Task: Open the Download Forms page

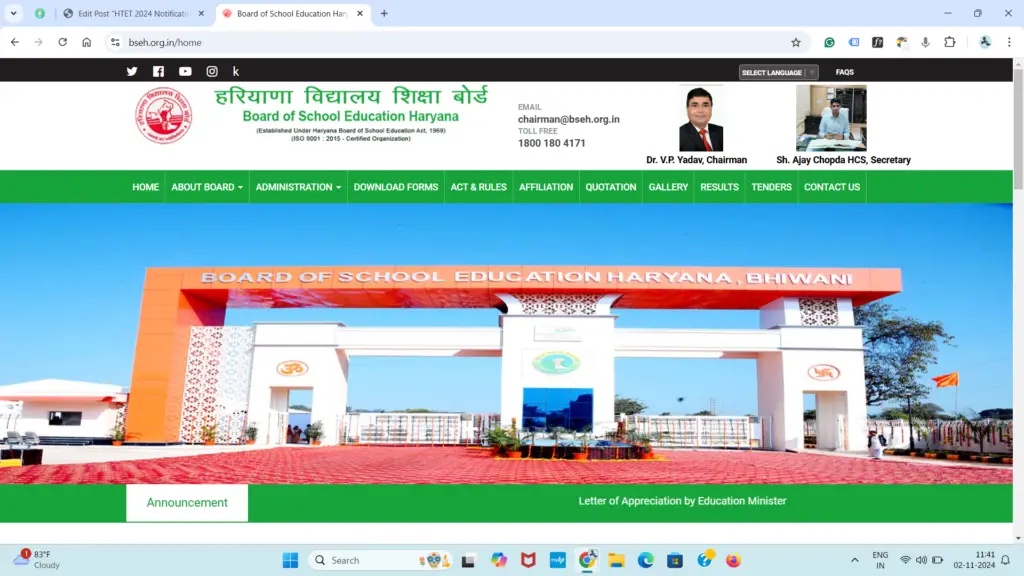Action: point(396,187)
